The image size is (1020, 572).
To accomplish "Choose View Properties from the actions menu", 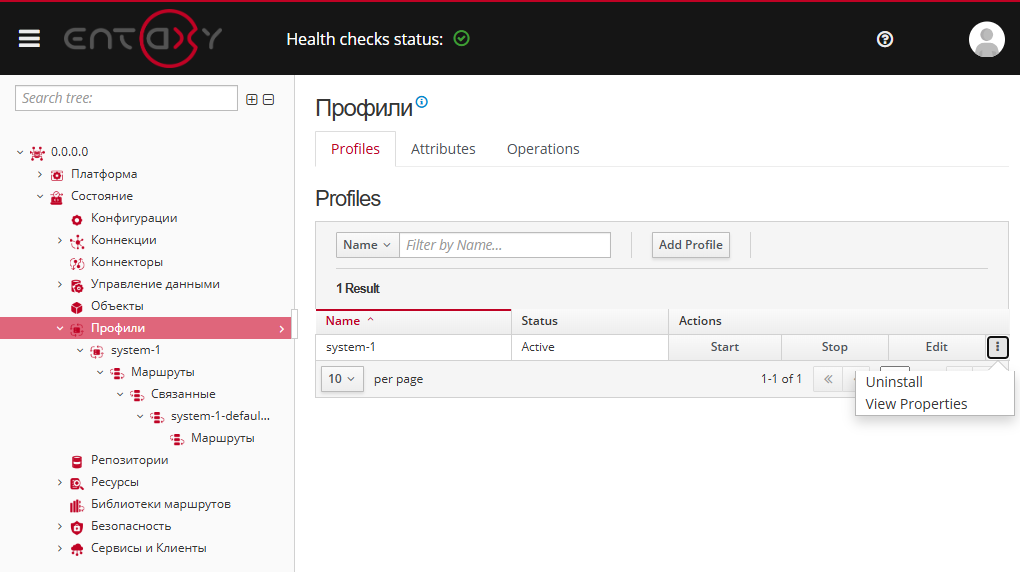I will coord(916,404).
